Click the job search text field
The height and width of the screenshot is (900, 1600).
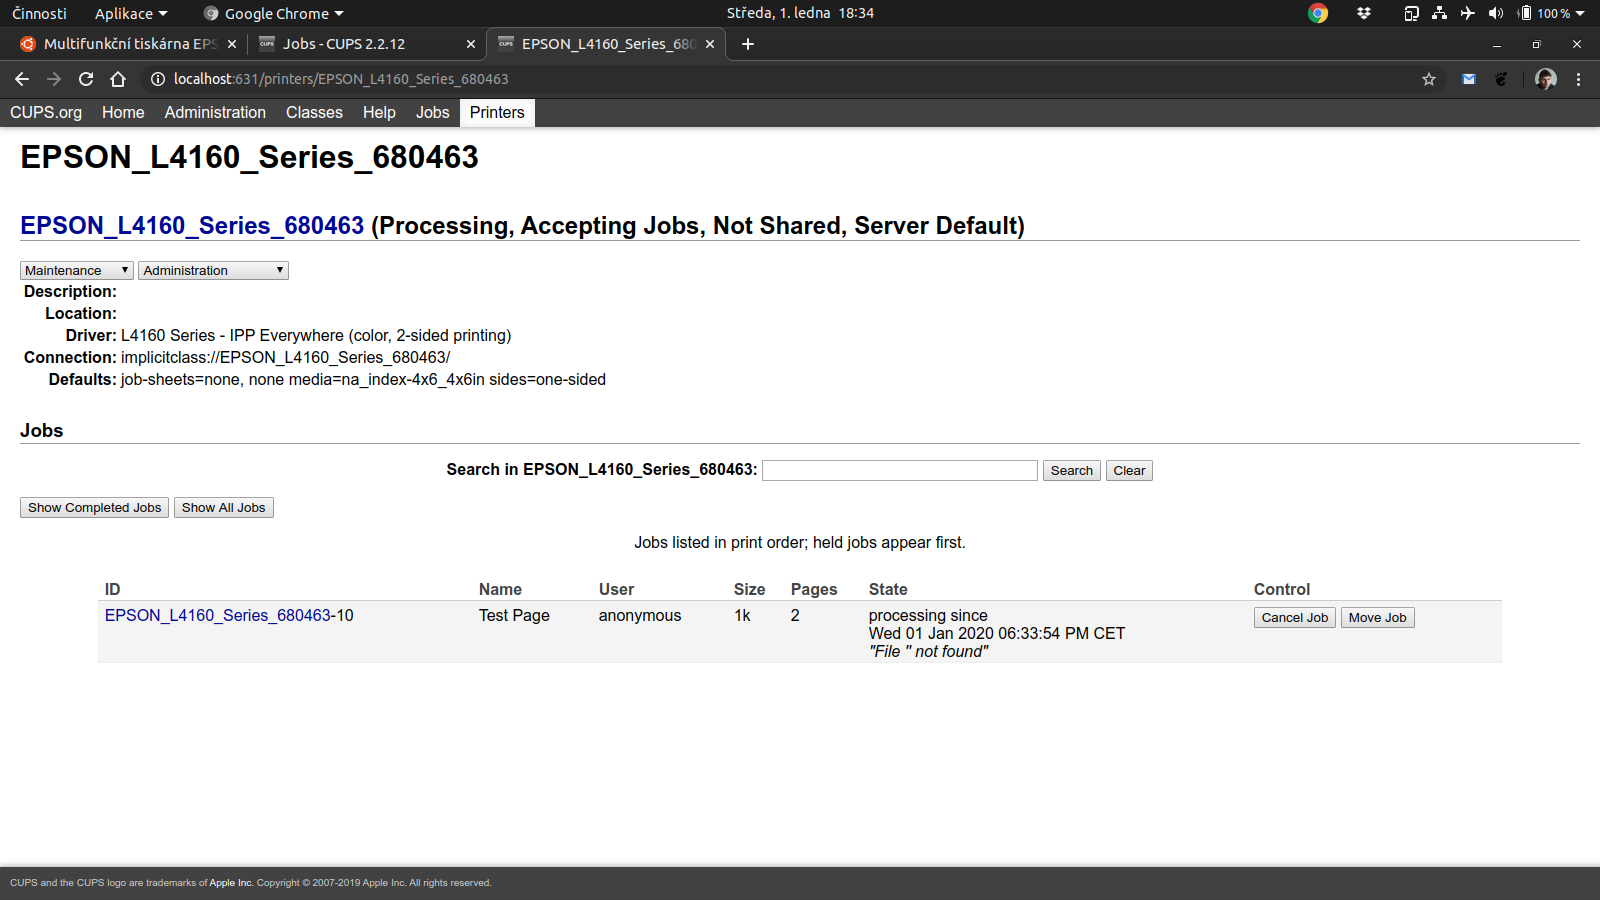900,471
